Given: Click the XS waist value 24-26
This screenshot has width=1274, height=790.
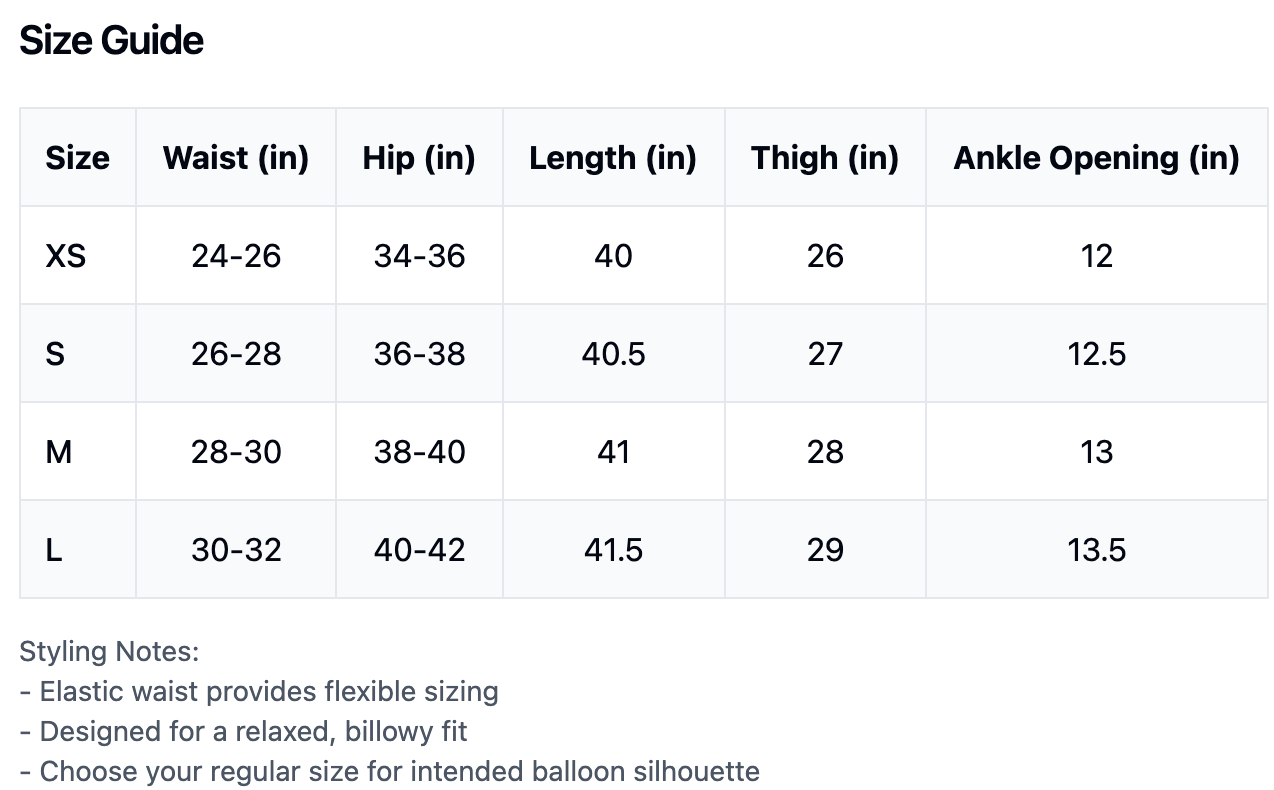Looking at the screenshot, I should point(236,256).
